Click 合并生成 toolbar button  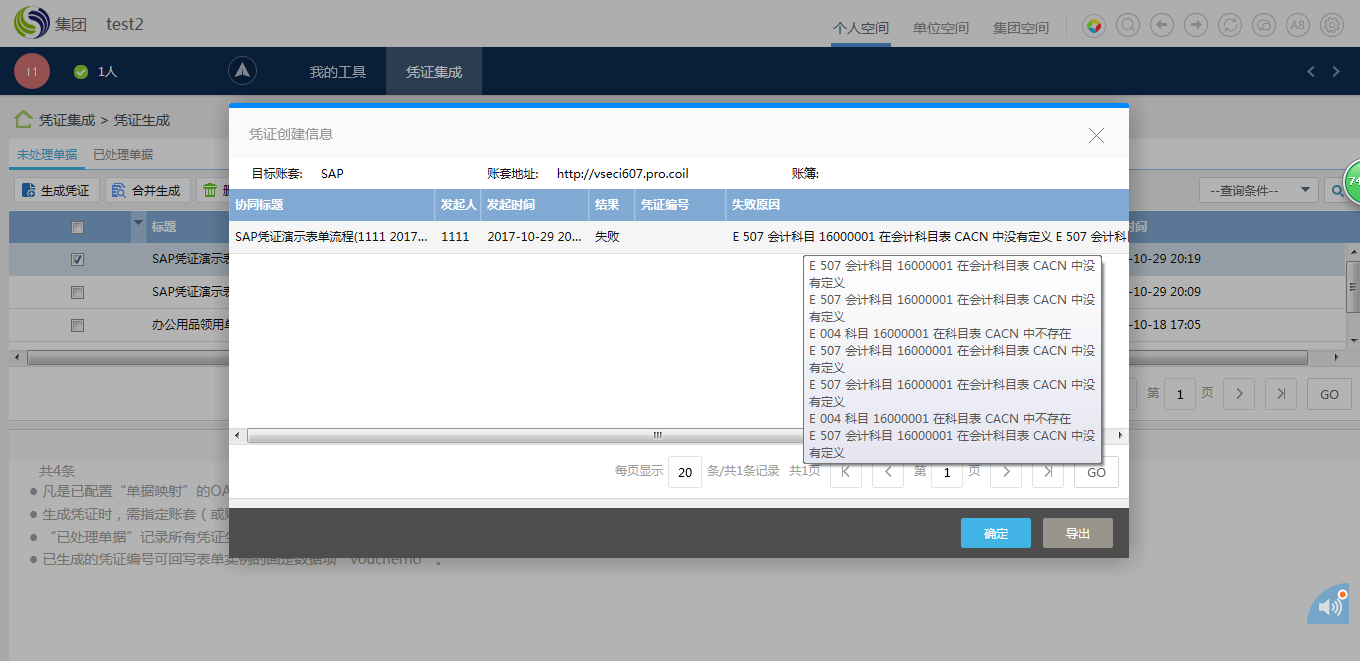click(x=147, y=190)
